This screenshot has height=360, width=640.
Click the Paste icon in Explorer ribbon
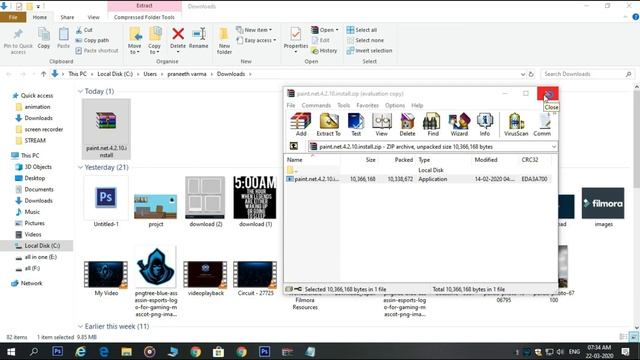point(63,38)
